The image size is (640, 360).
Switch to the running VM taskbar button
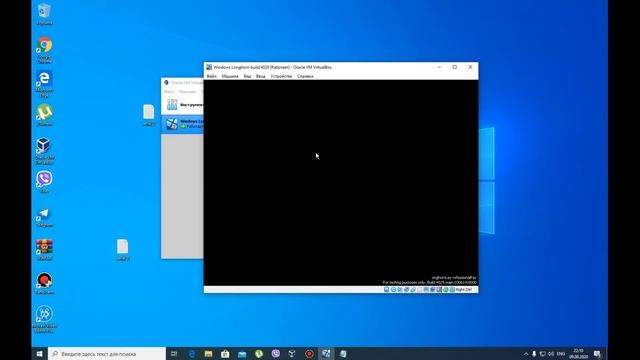(326, 353)
